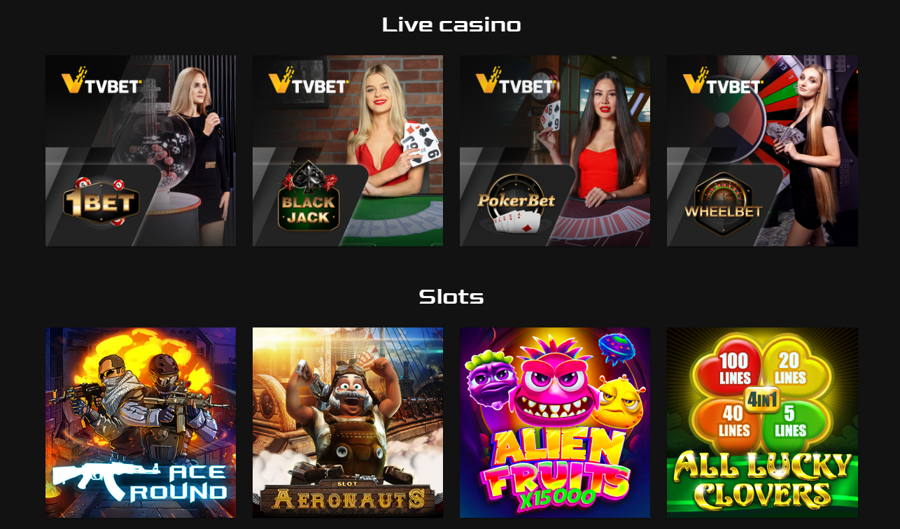Click the 1BET gold badge logo
The width and height of the screenshot is (900, 529).
102,201
